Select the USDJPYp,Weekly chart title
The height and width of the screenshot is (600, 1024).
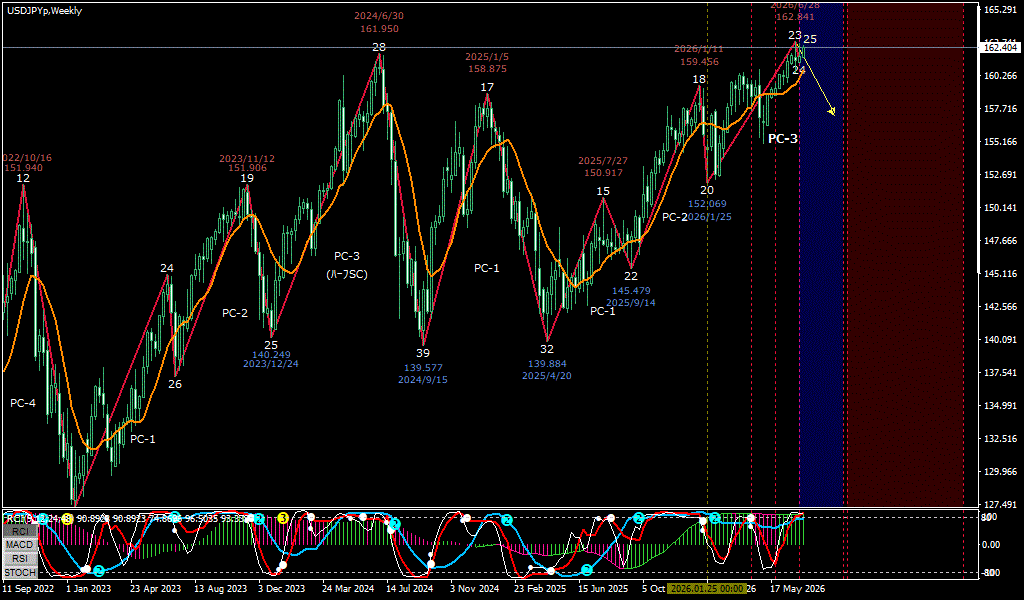44,11
